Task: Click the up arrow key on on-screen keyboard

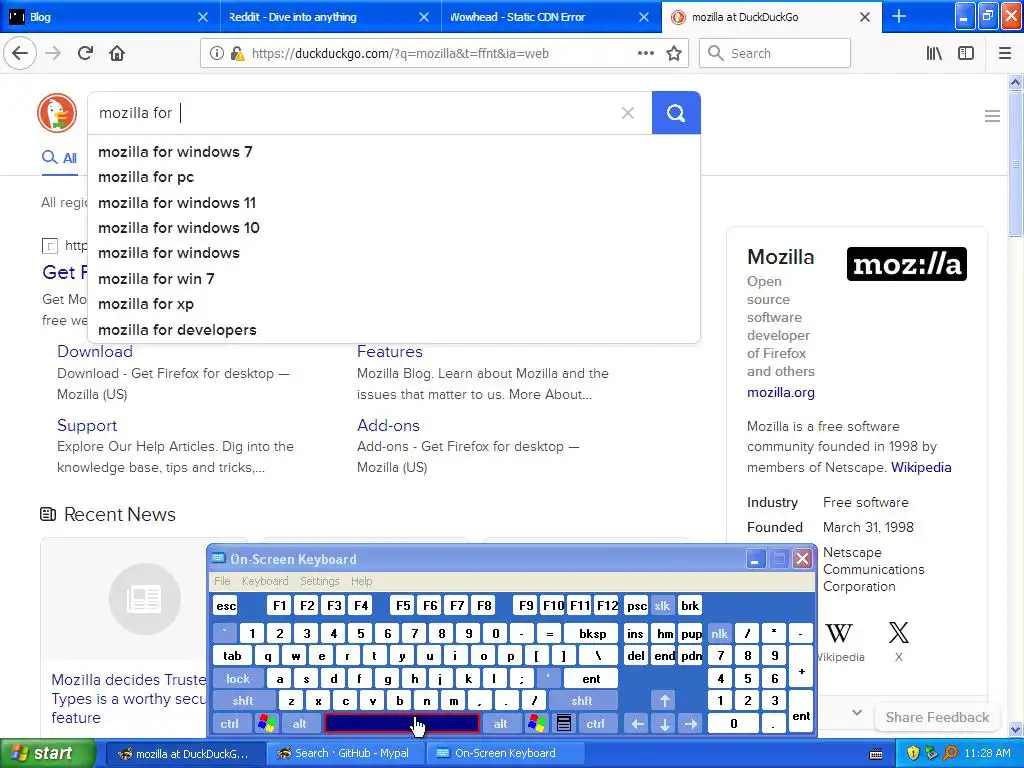Action: click(664, 701)
